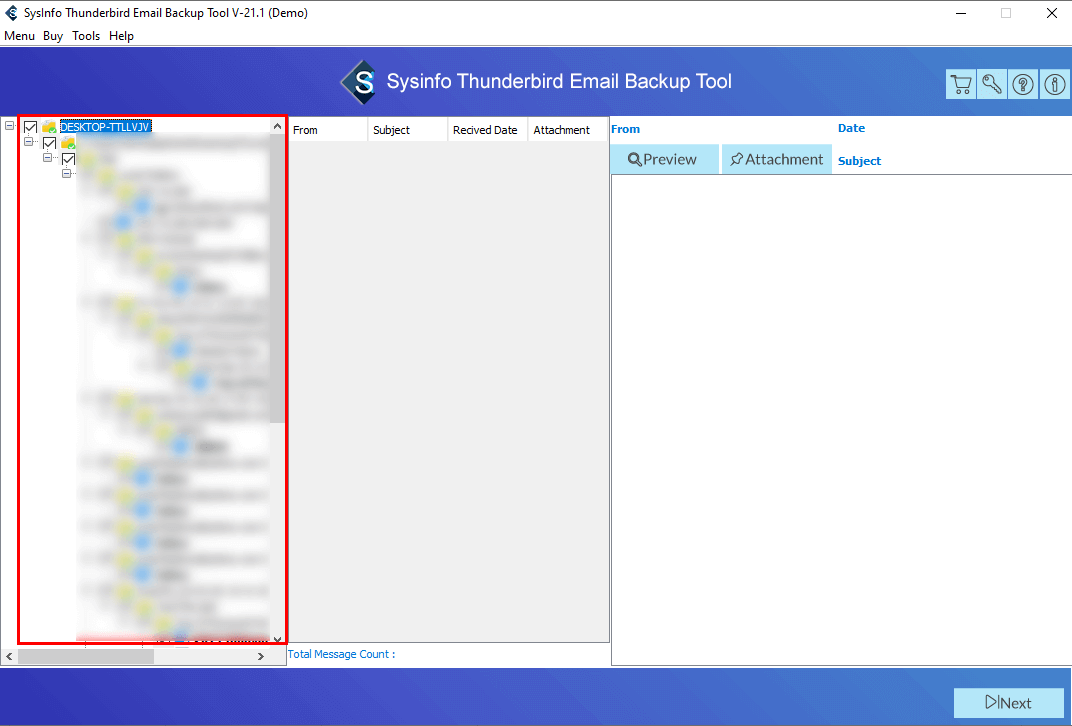
Task: Open the Help menu
Action: click(121, 36)
